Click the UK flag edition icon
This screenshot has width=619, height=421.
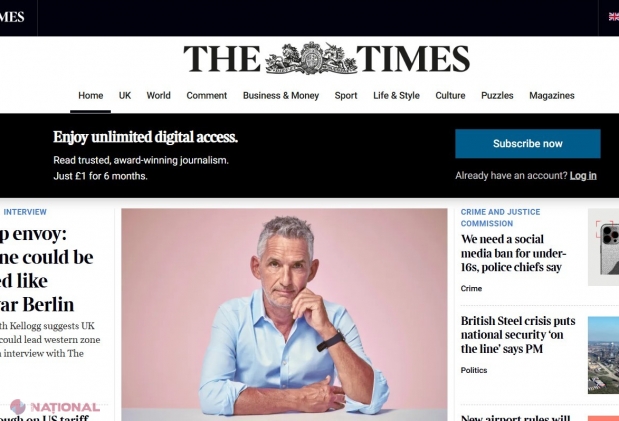tap(614, 17)
